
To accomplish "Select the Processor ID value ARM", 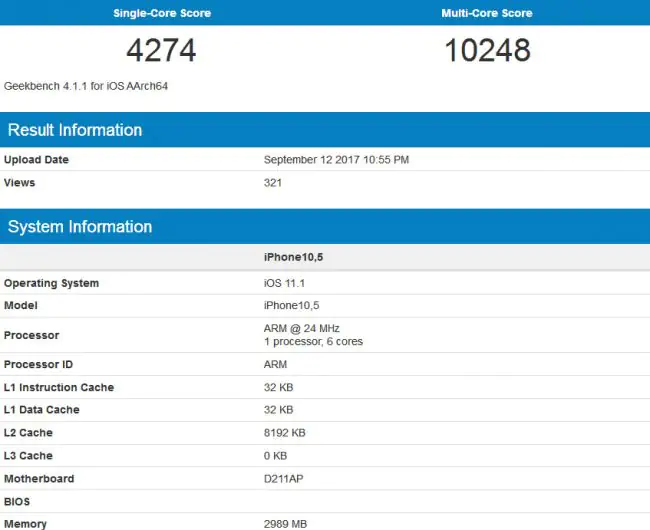I will click(x=275, y=364).
